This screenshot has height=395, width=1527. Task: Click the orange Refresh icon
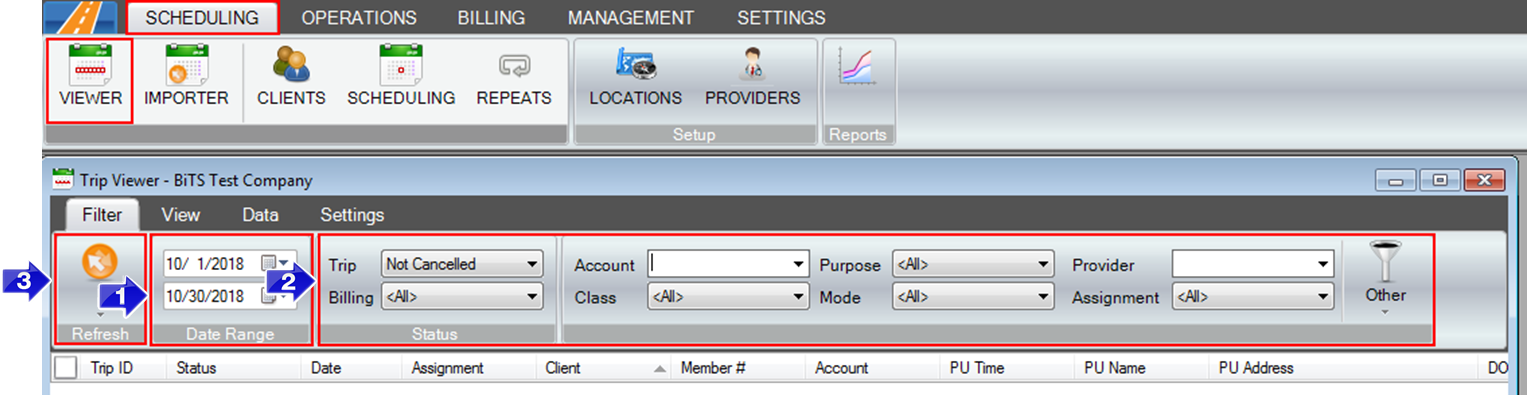pos(100,262)
